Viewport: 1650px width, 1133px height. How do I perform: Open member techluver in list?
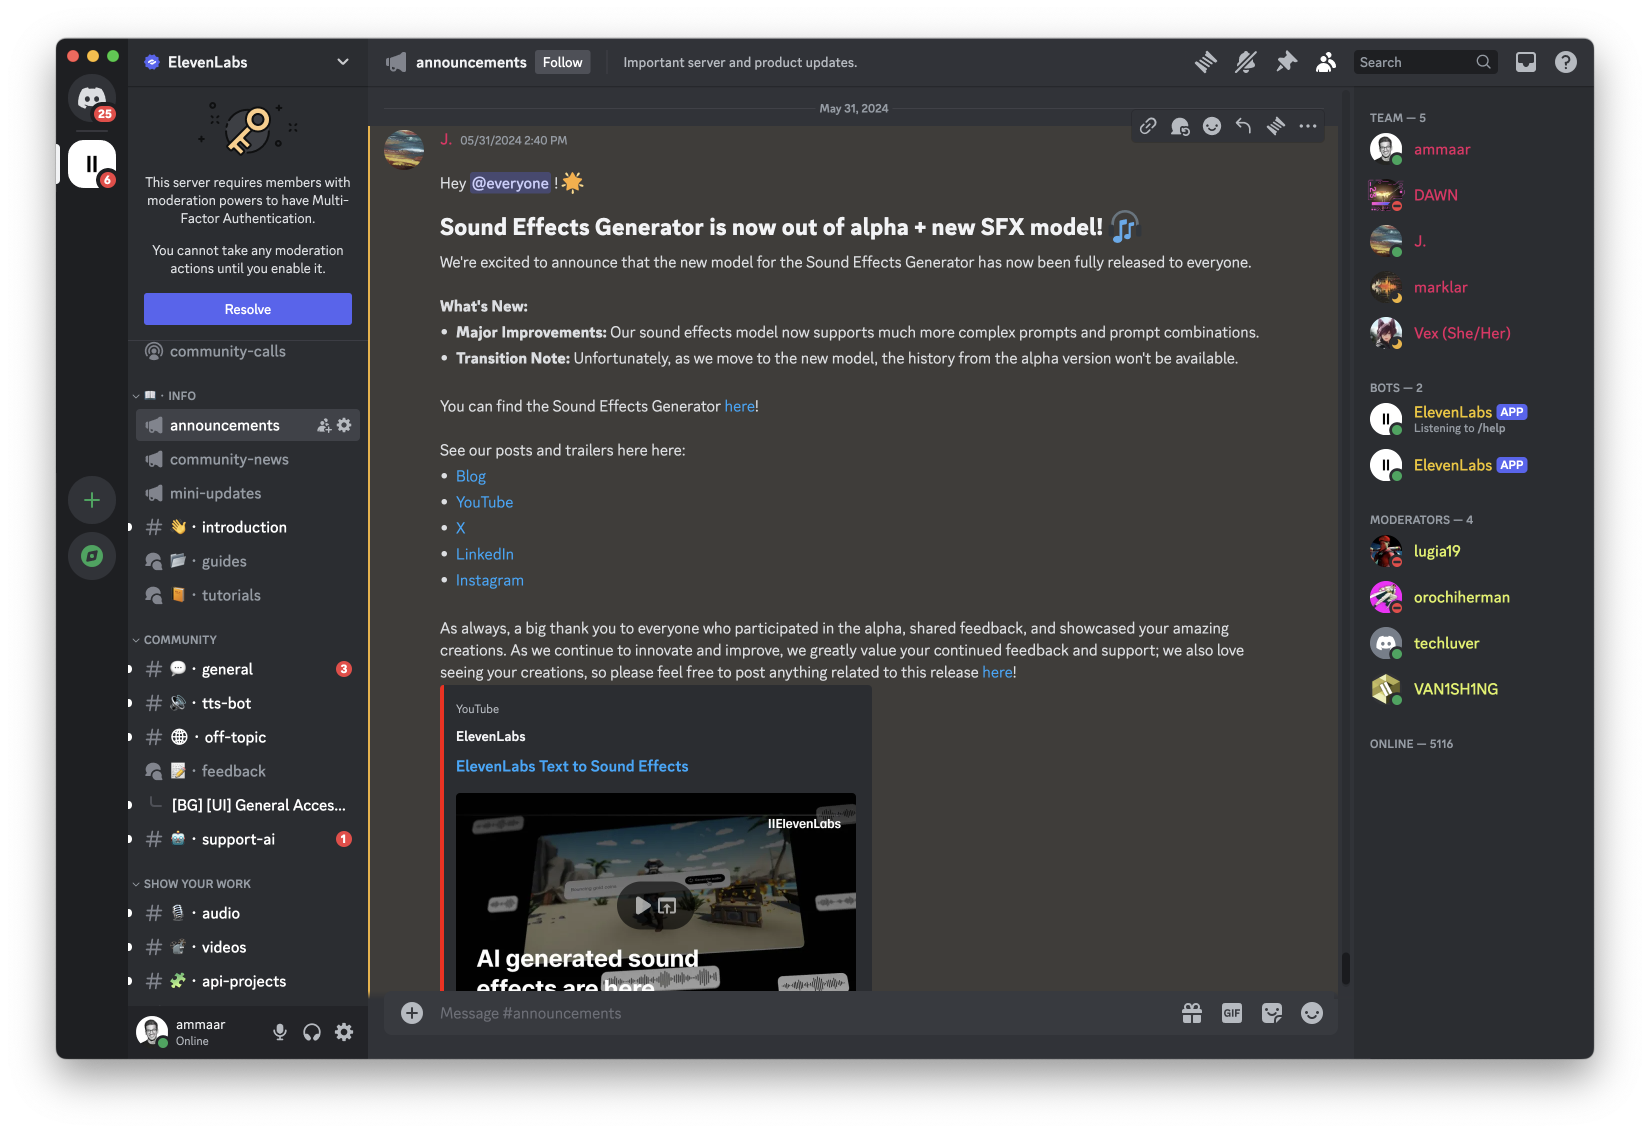point(1466,644)
